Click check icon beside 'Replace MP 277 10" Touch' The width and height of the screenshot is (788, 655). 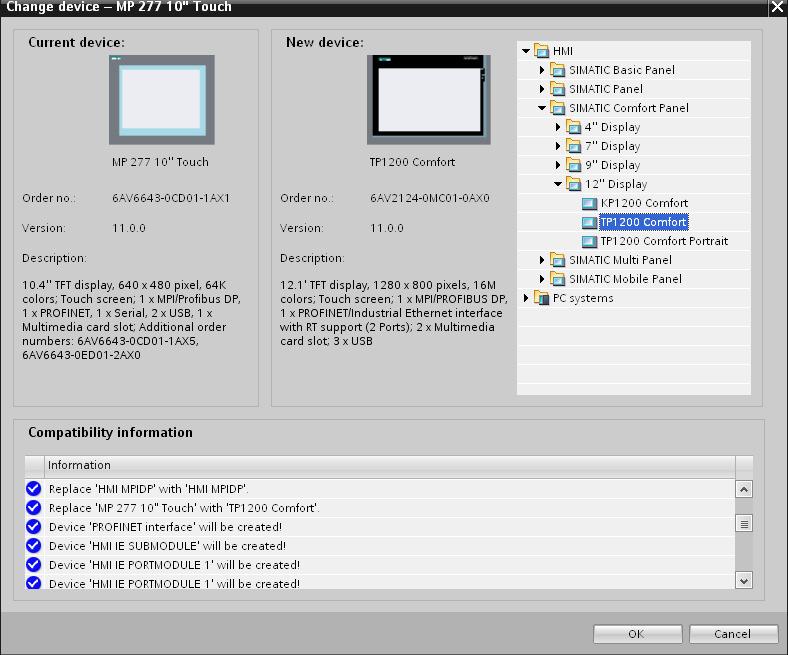click(x=34, y=508)
